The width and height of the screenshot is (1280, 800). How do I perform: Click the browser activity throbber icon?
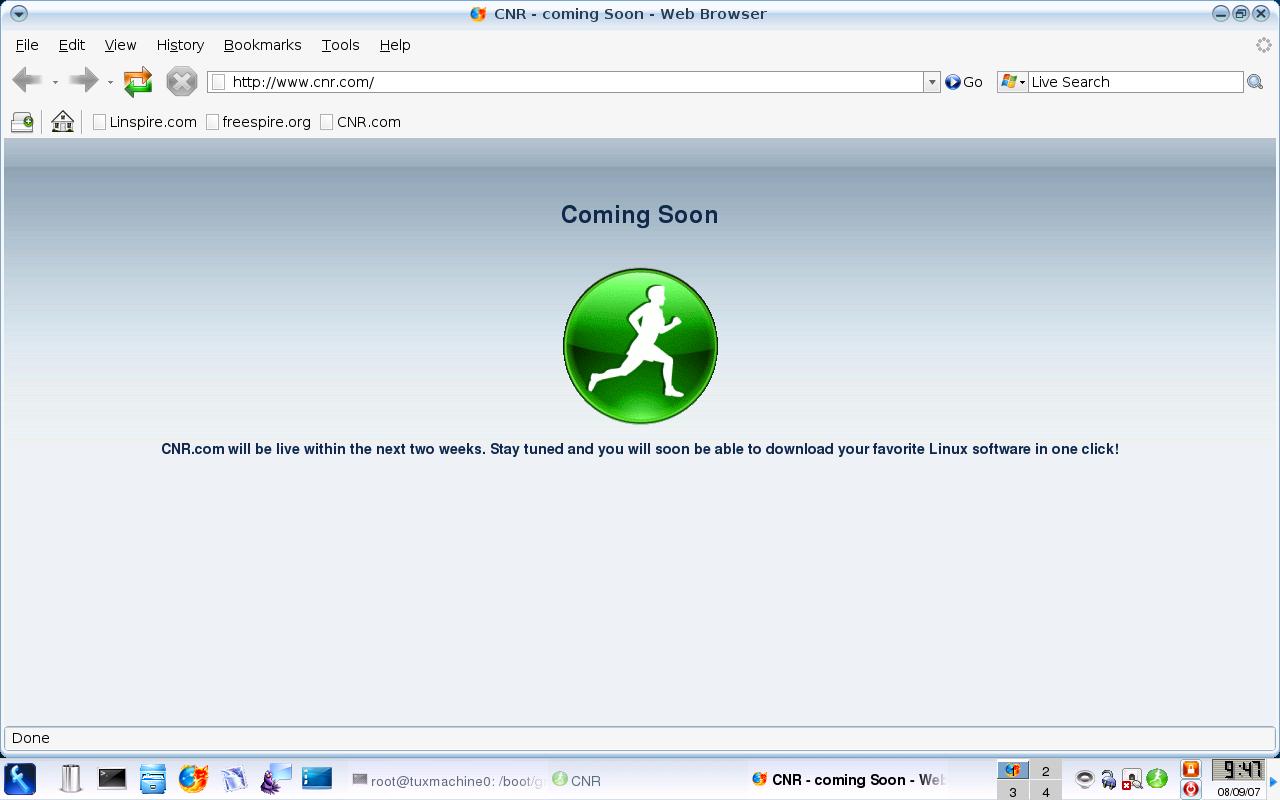1264,45
